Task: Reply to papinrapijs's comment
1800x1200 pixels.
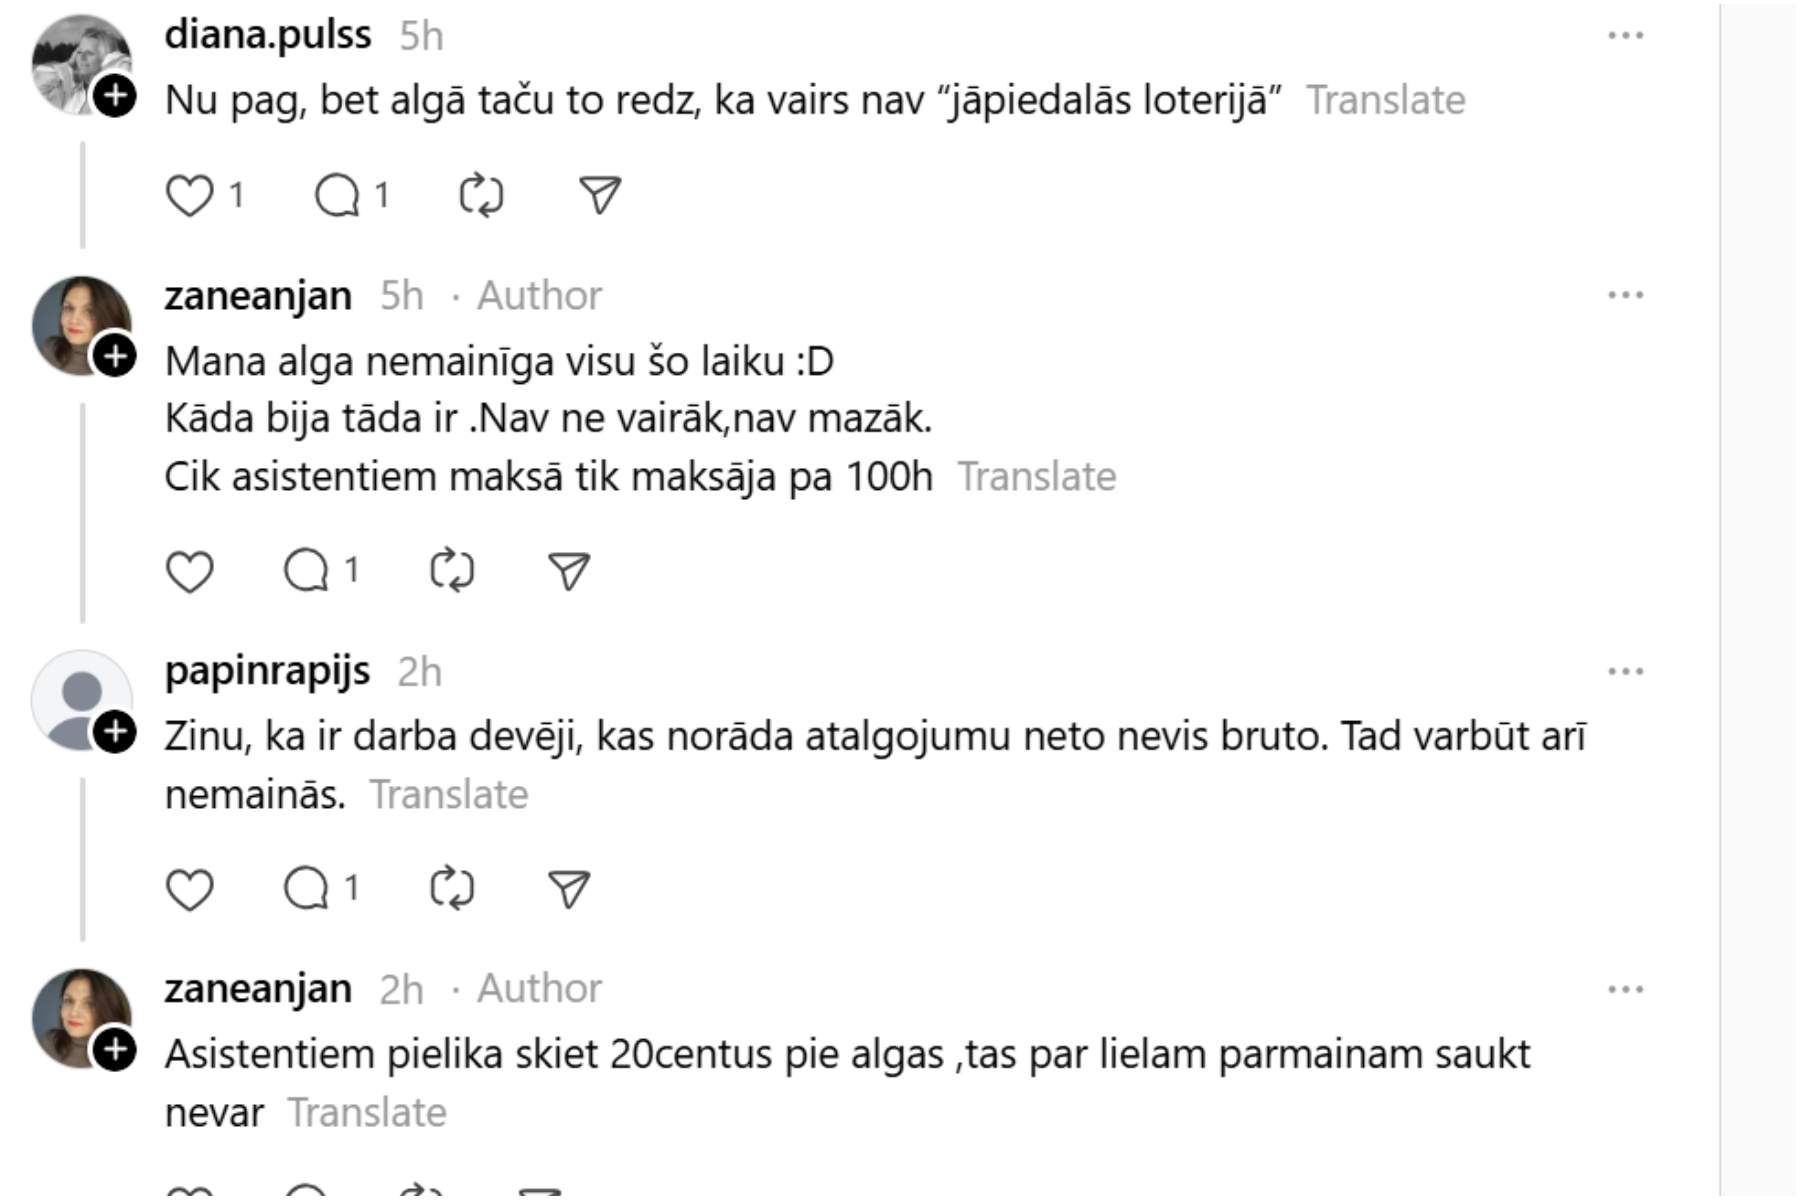Action: tap(307, 888)
